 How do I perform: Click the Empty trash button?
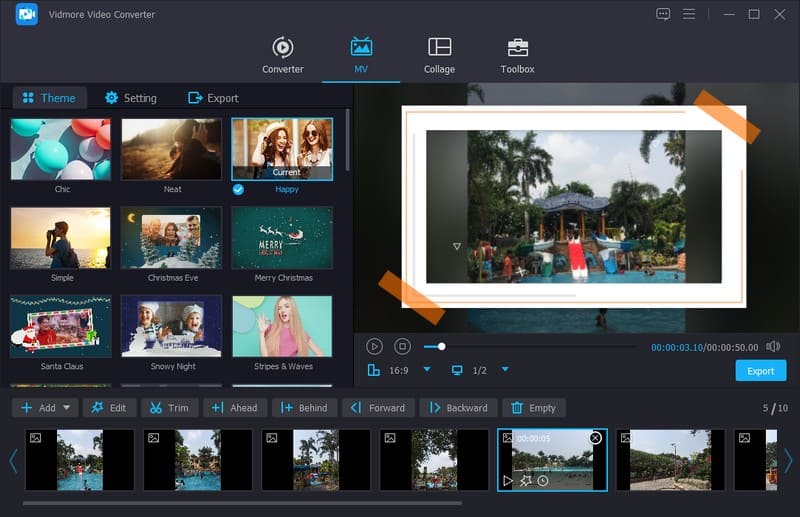tap(534, 408)
